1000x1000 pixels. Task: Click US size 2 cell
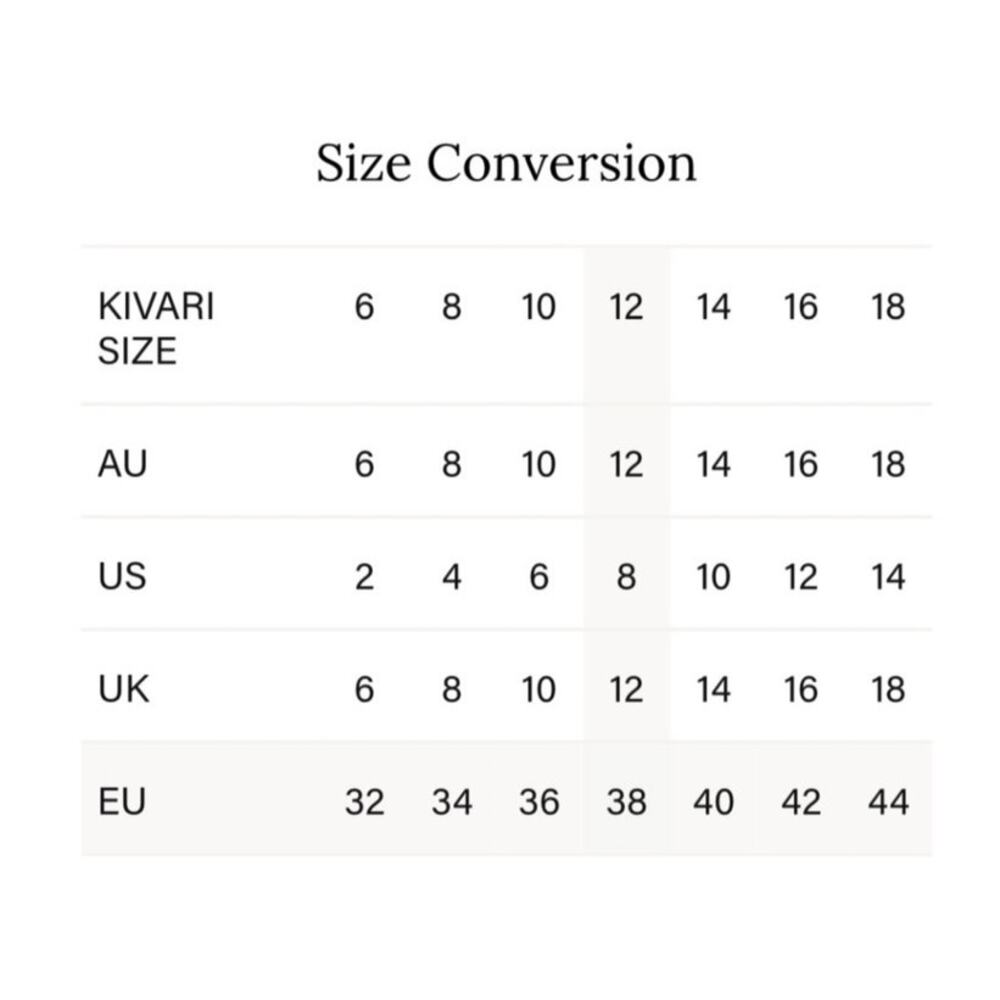[x=364, y=577]
